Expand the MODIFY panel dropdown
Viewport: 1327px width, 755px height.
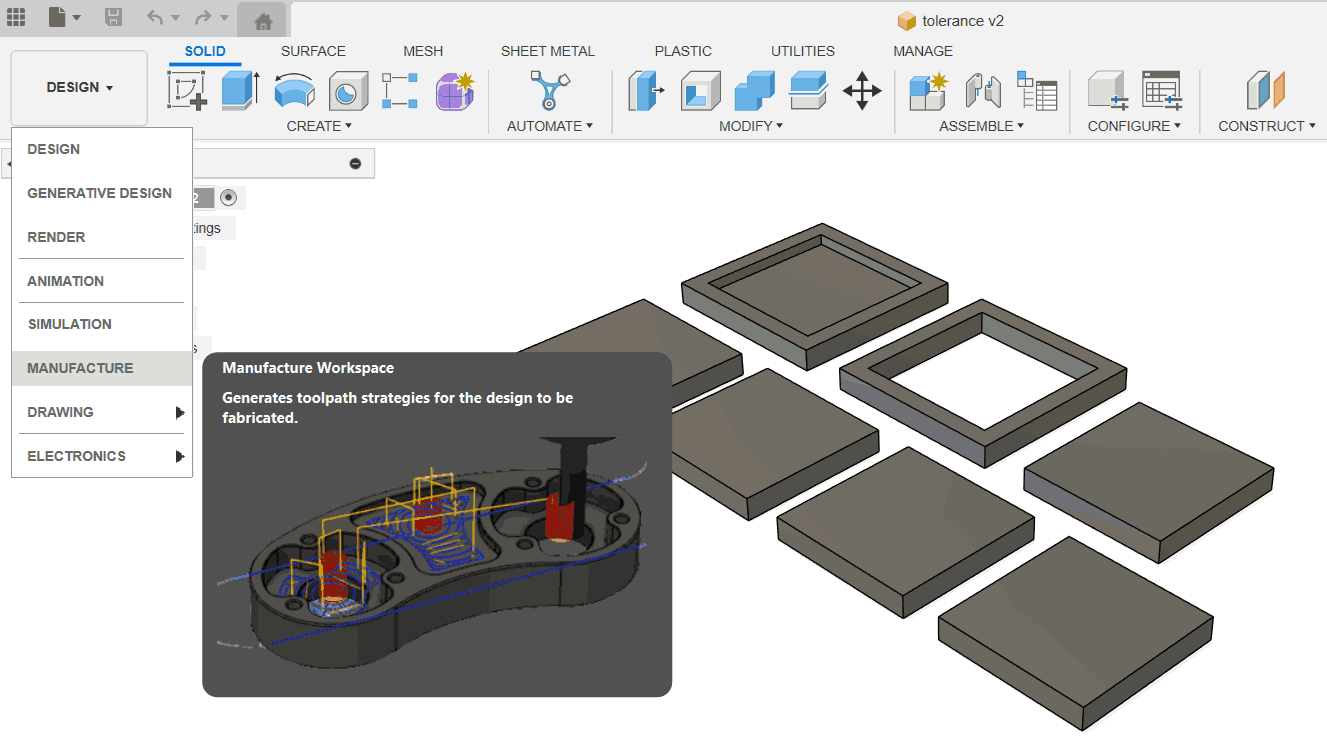(x=751, y=126)
